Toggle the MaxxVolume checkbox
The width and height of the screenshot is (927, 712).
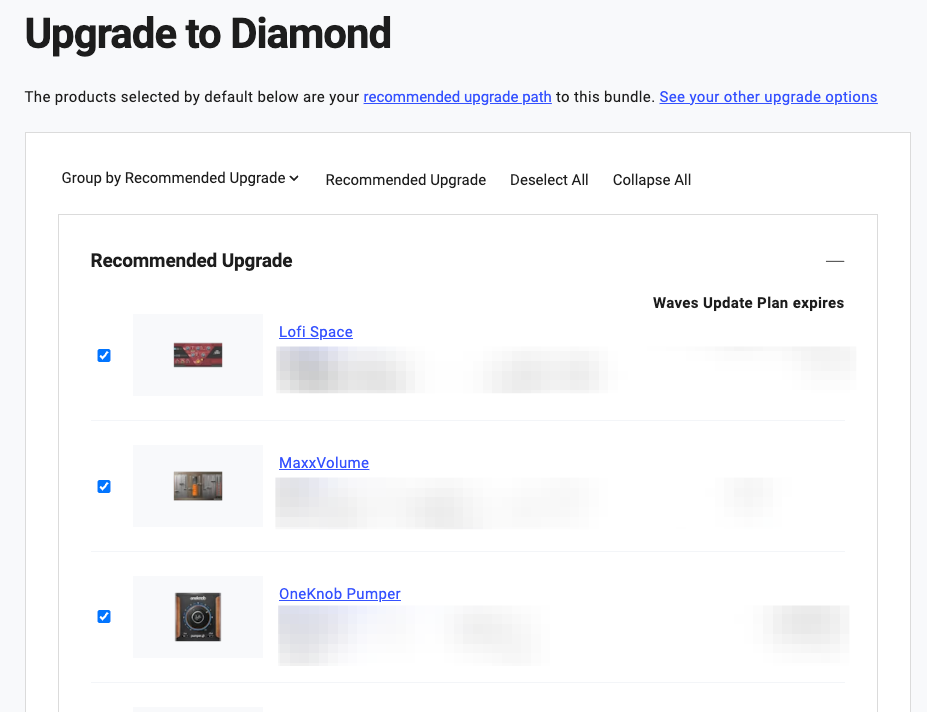point(103,487)
